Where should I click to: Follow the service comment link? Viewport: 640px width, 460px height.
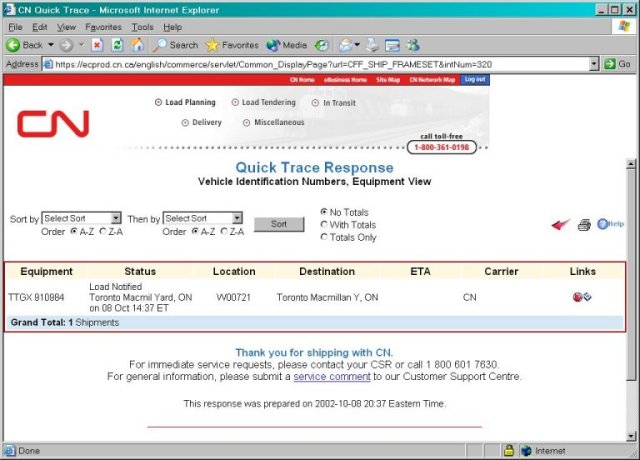tap(332, 376)
